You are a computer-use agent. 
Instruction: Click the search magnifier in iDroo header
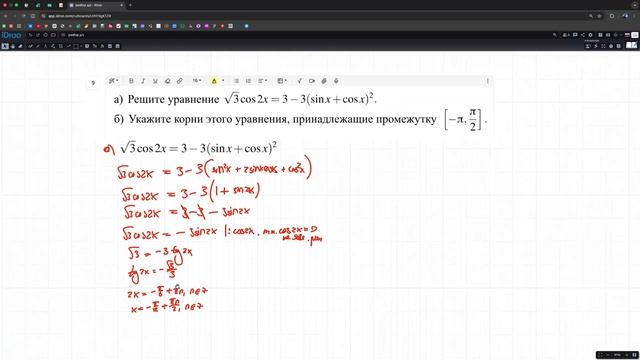(554, 35)
